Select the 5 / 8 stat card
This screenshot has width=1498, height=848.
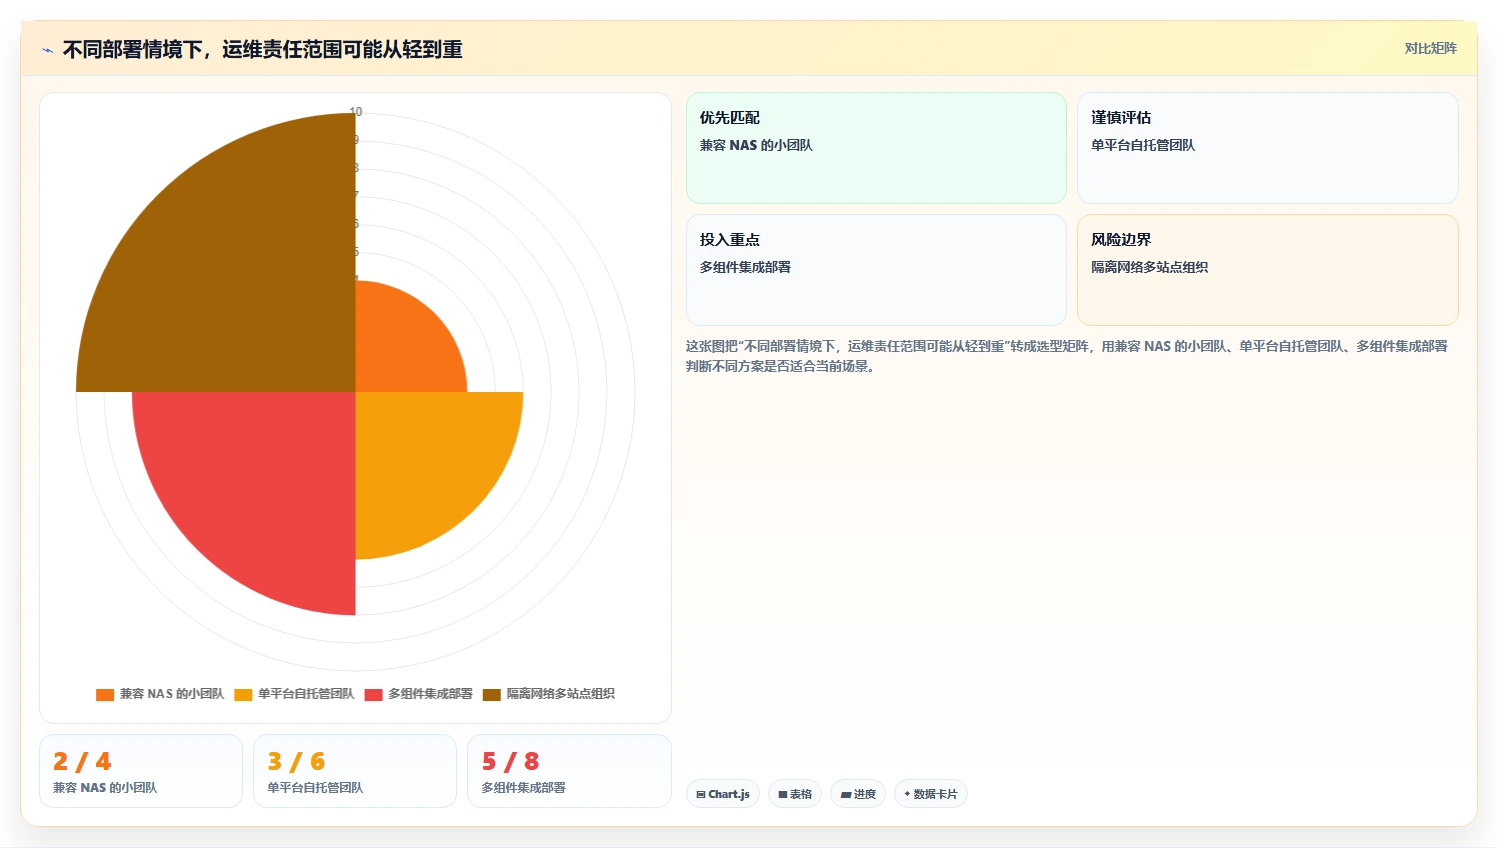(x=569, y=771)
